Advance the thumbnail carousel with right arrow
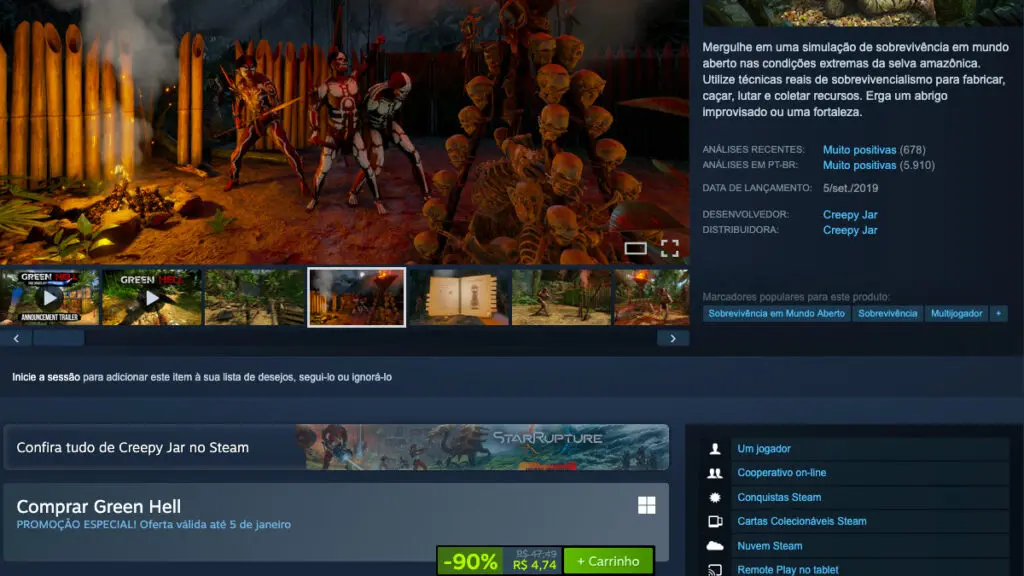This screenshot has width=1024, height=576. [x=674, y=338]
